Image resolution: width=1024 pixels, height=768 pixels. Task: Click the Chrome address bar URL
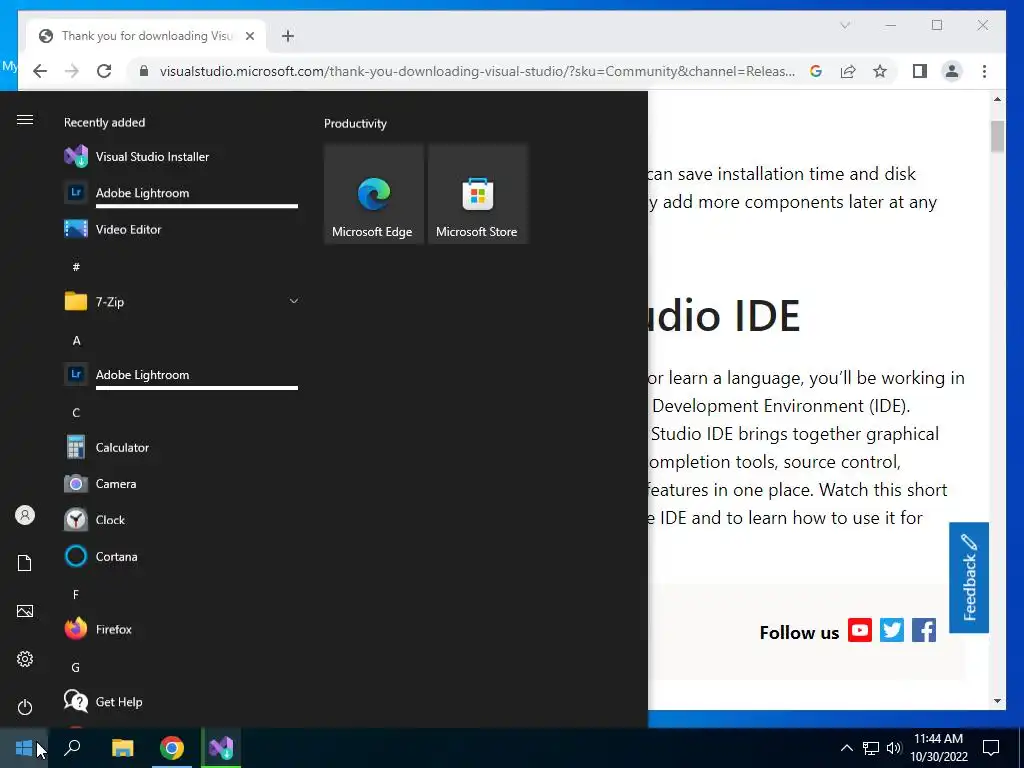[477, 71]
